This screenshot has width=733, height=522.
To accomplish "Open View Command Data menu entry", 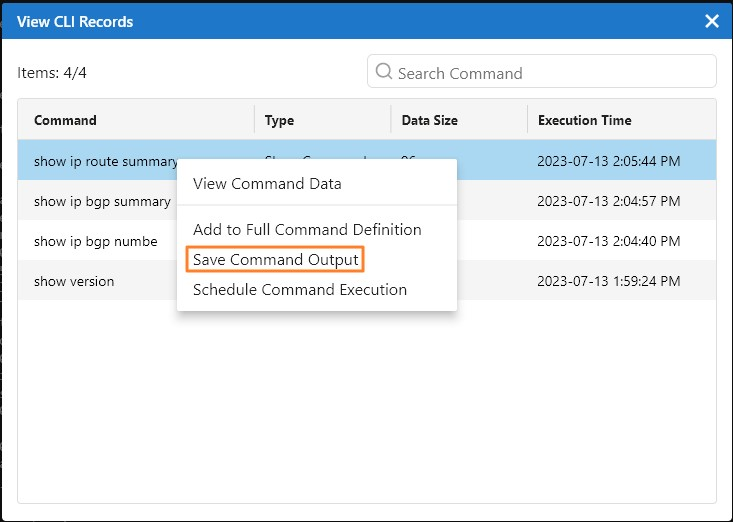I will [x=267, y=183].
